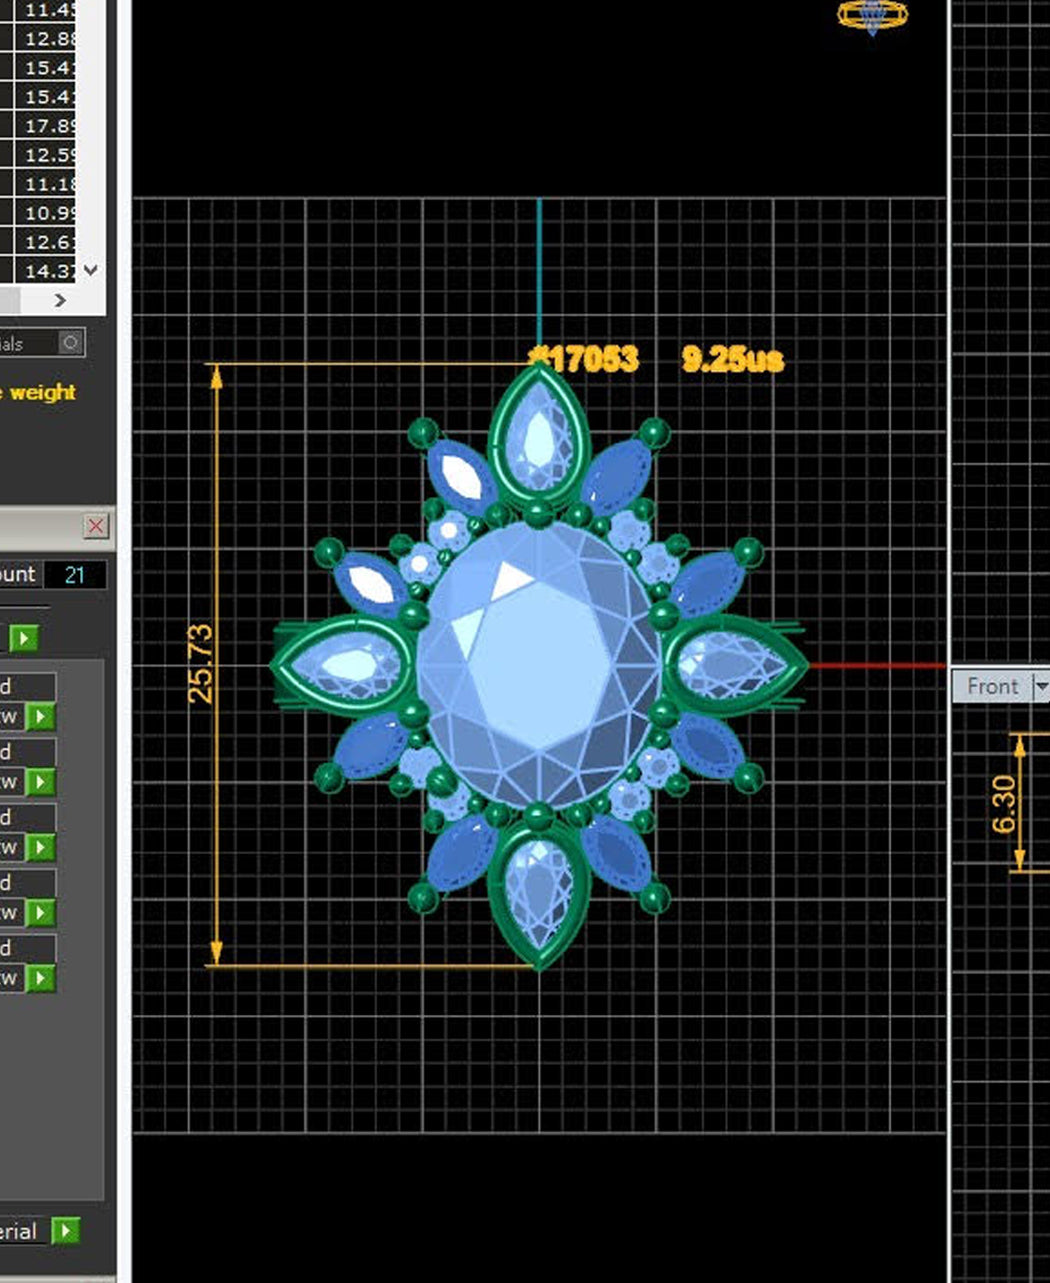Select the top pear-shaped gemstone
The height and width of the screenshot is (1283, 1050).
539,436
